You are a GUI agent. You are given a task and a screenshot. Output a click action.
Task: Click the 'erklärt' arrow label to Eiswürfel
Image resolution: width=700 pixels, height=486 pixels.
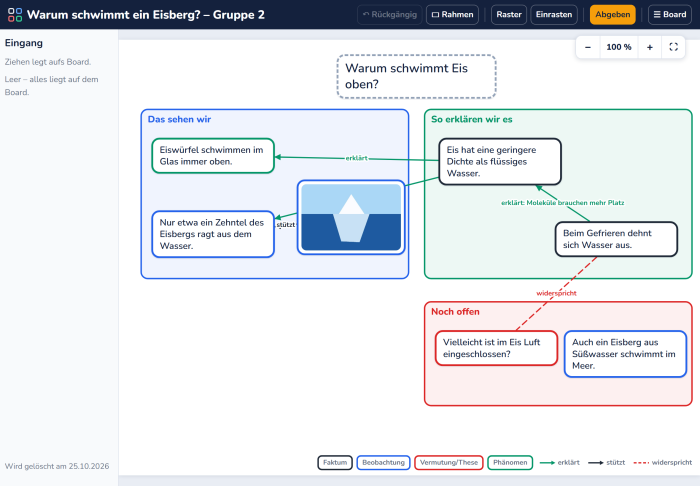point(356,158)
